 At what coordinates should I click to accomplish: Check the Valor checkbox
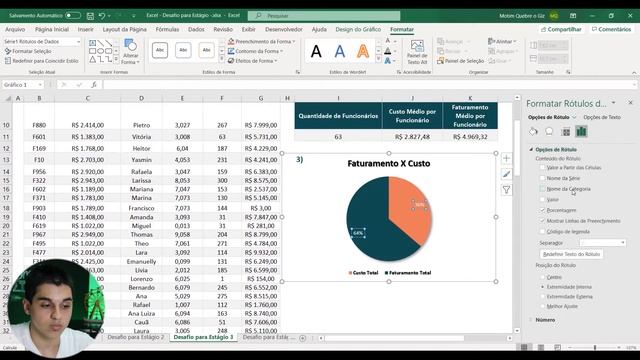pos(542,199)
